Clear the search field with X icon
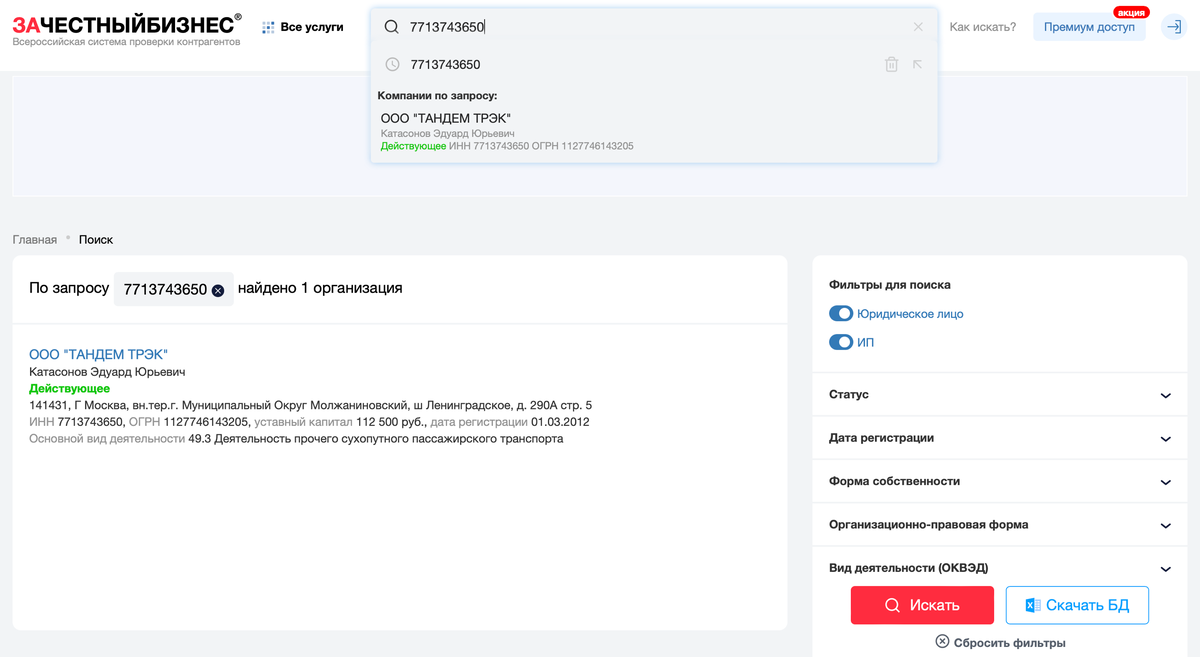This screenshot has height=657, width=1200. pos(918,27)
